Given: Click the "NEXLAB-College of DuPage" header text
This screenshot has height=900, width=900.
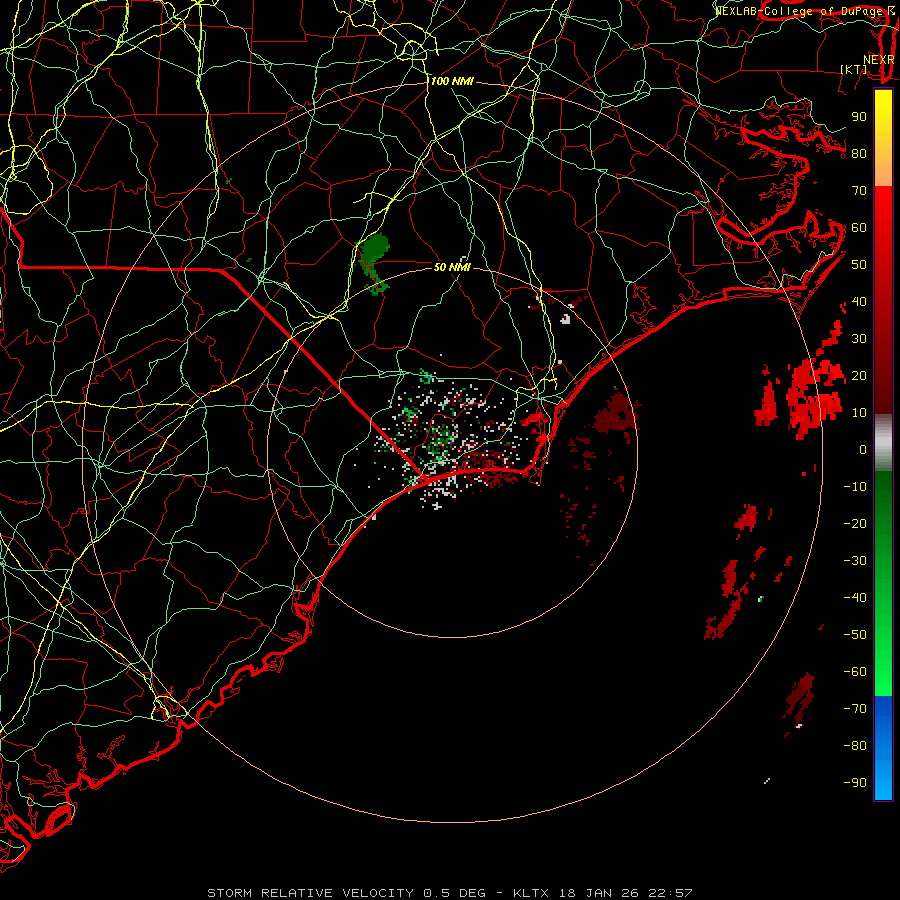Looking at the screenshot, I should (x=800, y=11).
